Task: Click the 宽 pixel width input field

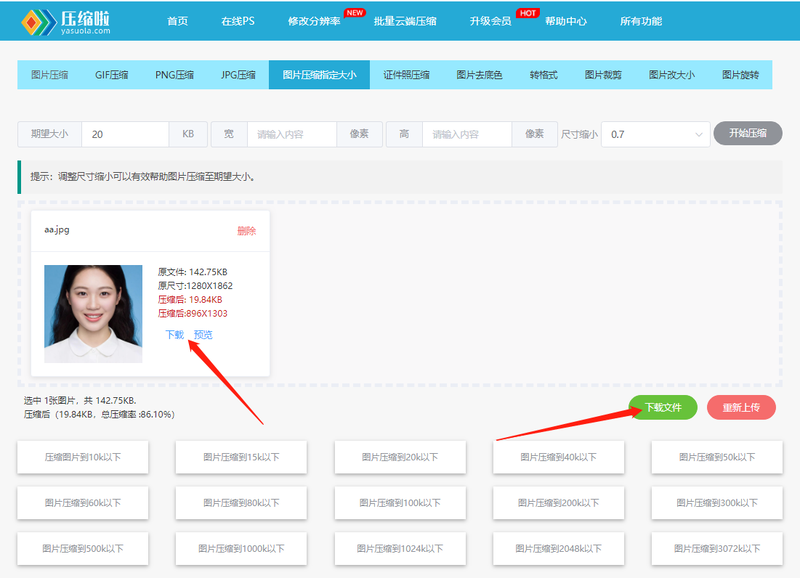Action: coord(292,134)
